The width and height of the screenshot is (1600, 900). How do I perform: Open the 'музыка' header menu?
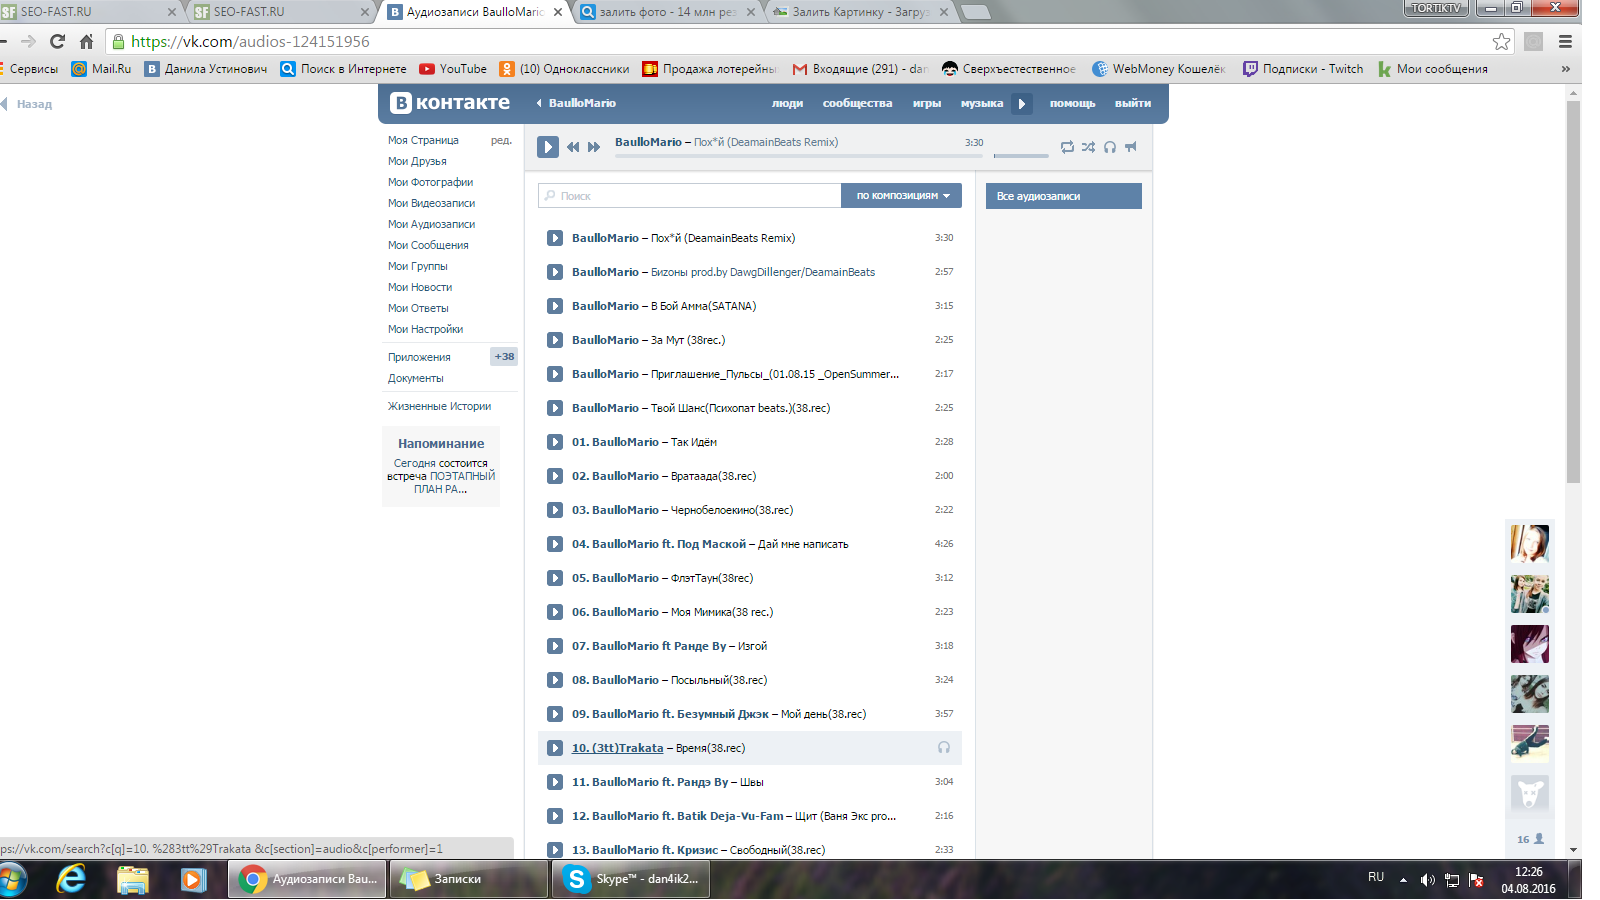[981, 103]
